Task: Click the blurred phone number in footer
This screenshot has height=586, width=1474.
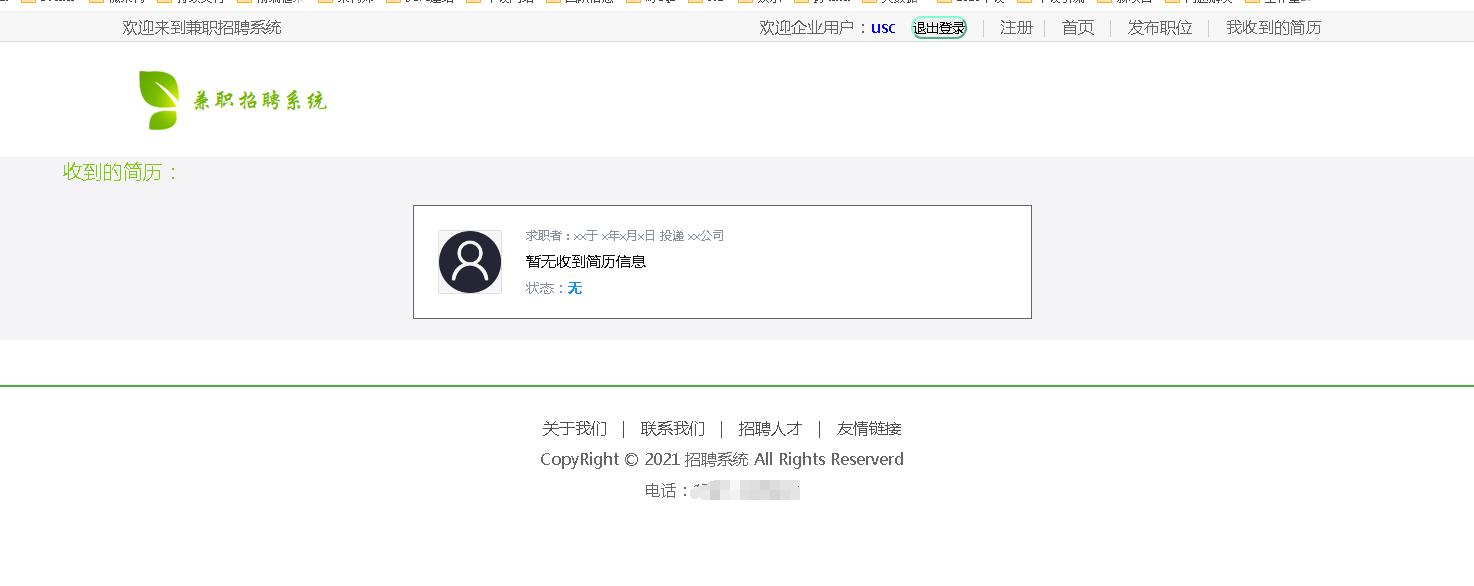Action: pyautogui.click(x=744, y=490)
